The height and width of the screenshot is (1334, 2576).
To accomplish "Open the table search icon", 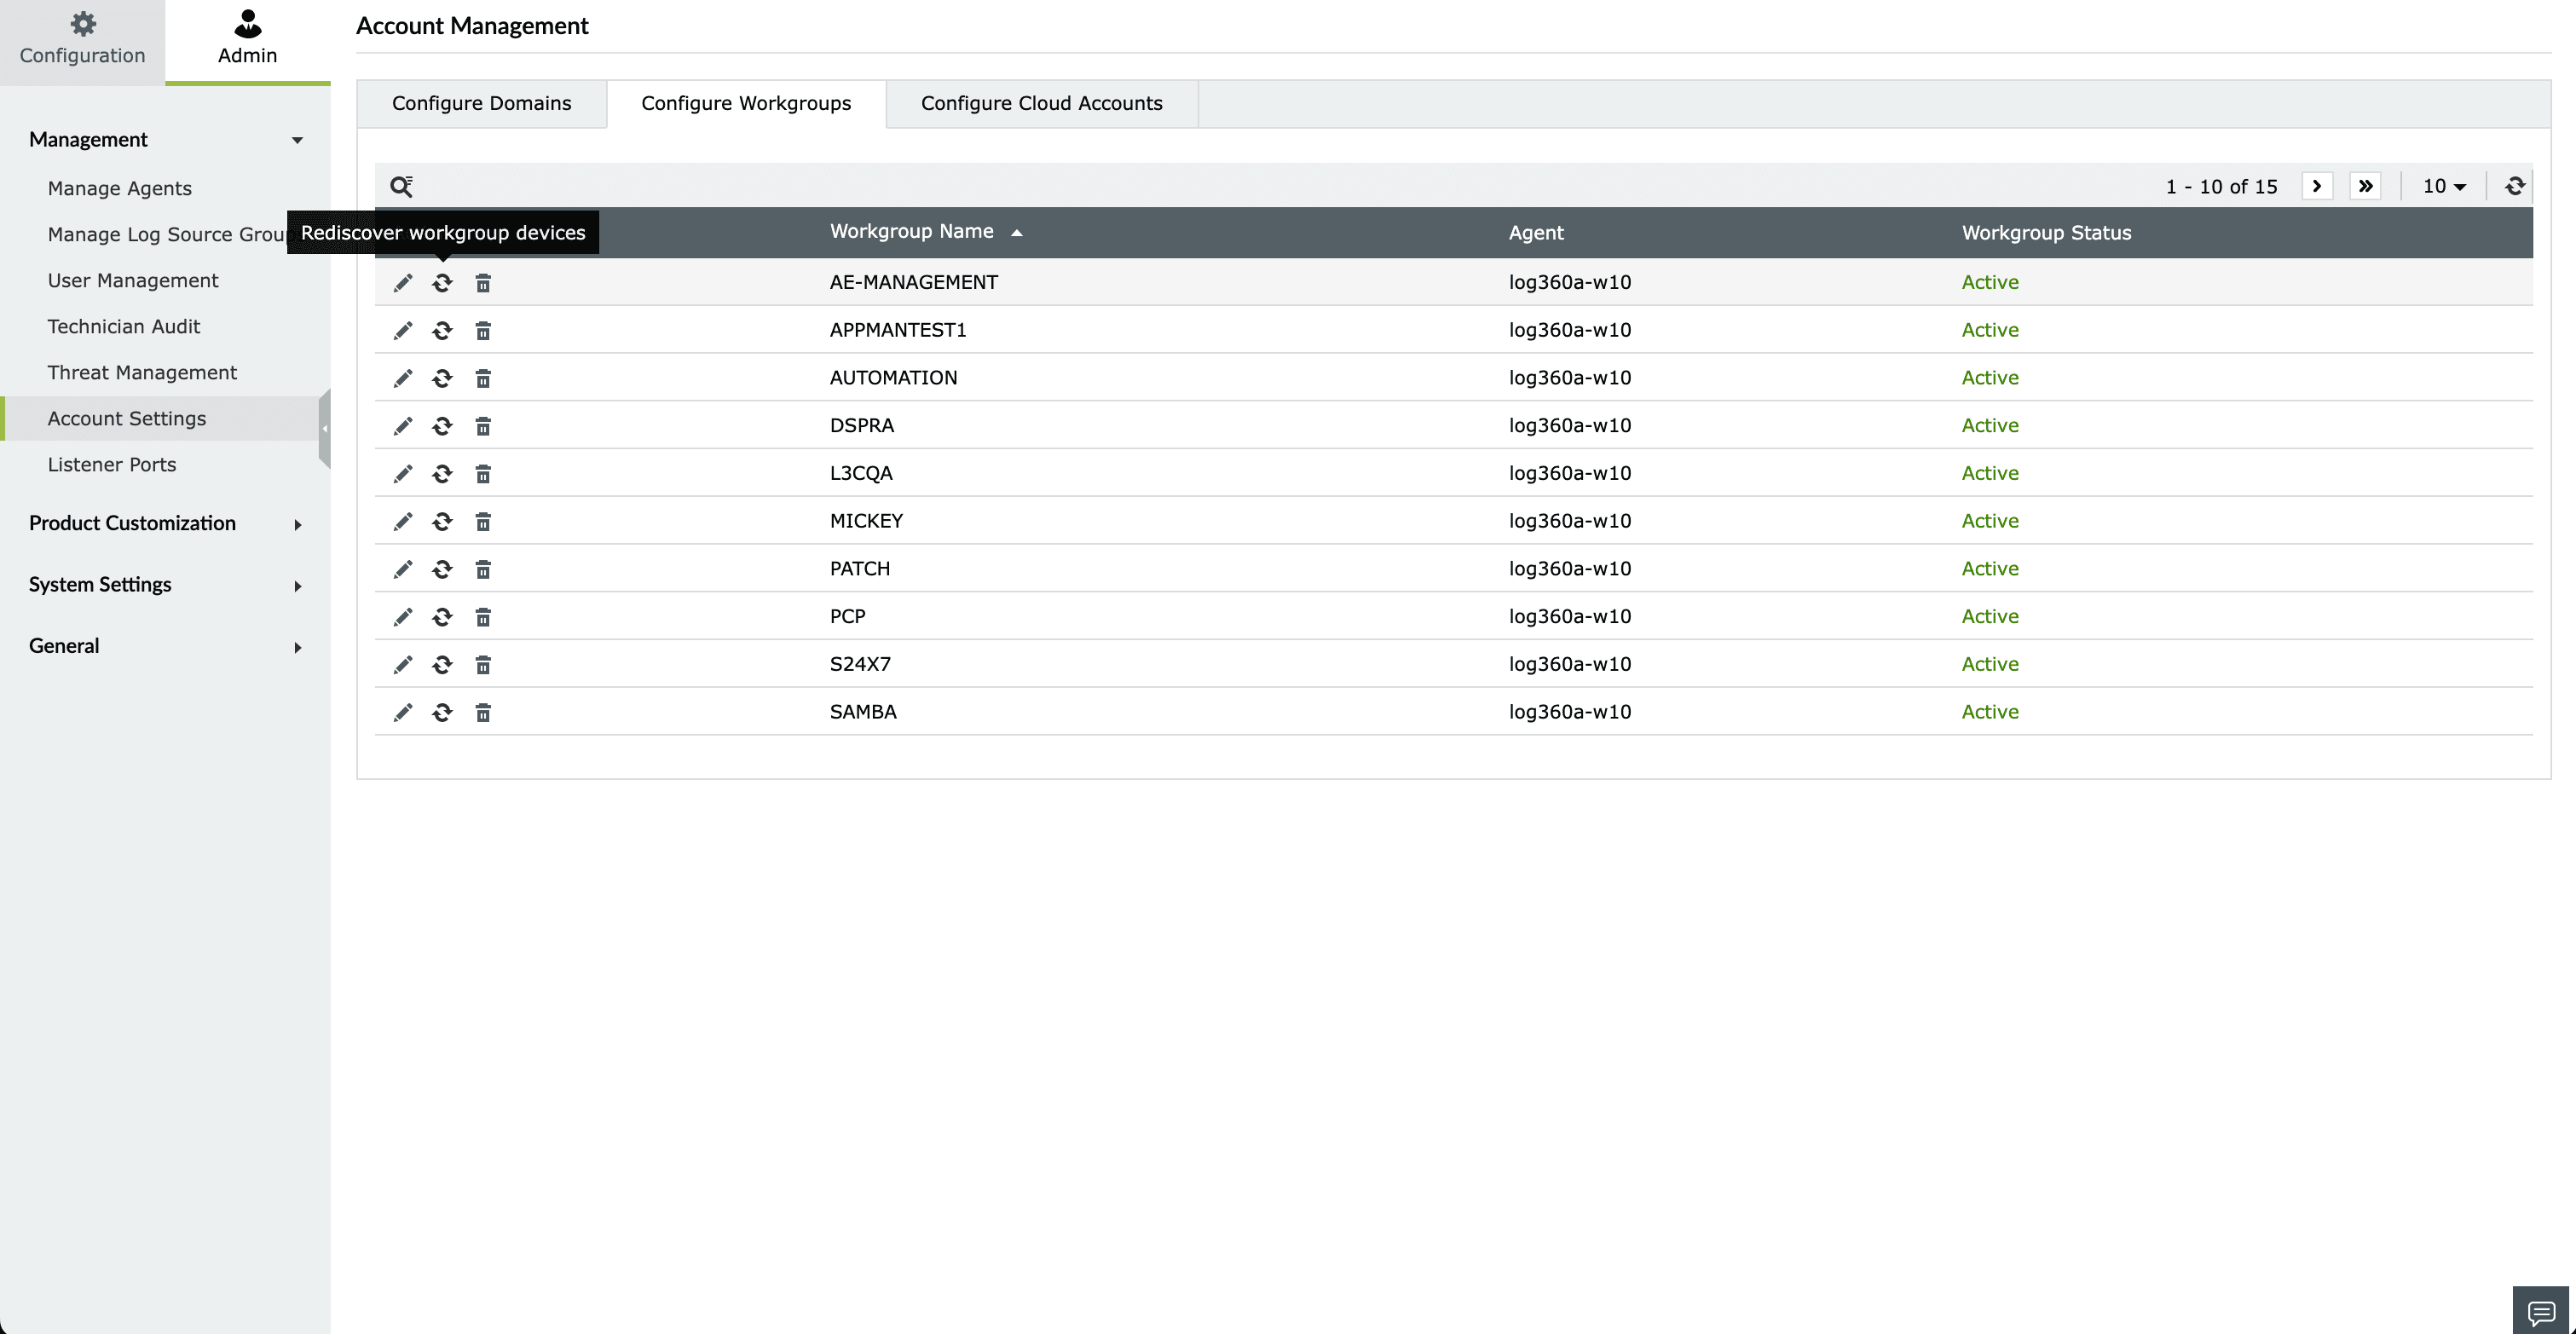I will [x=401, y=186].
